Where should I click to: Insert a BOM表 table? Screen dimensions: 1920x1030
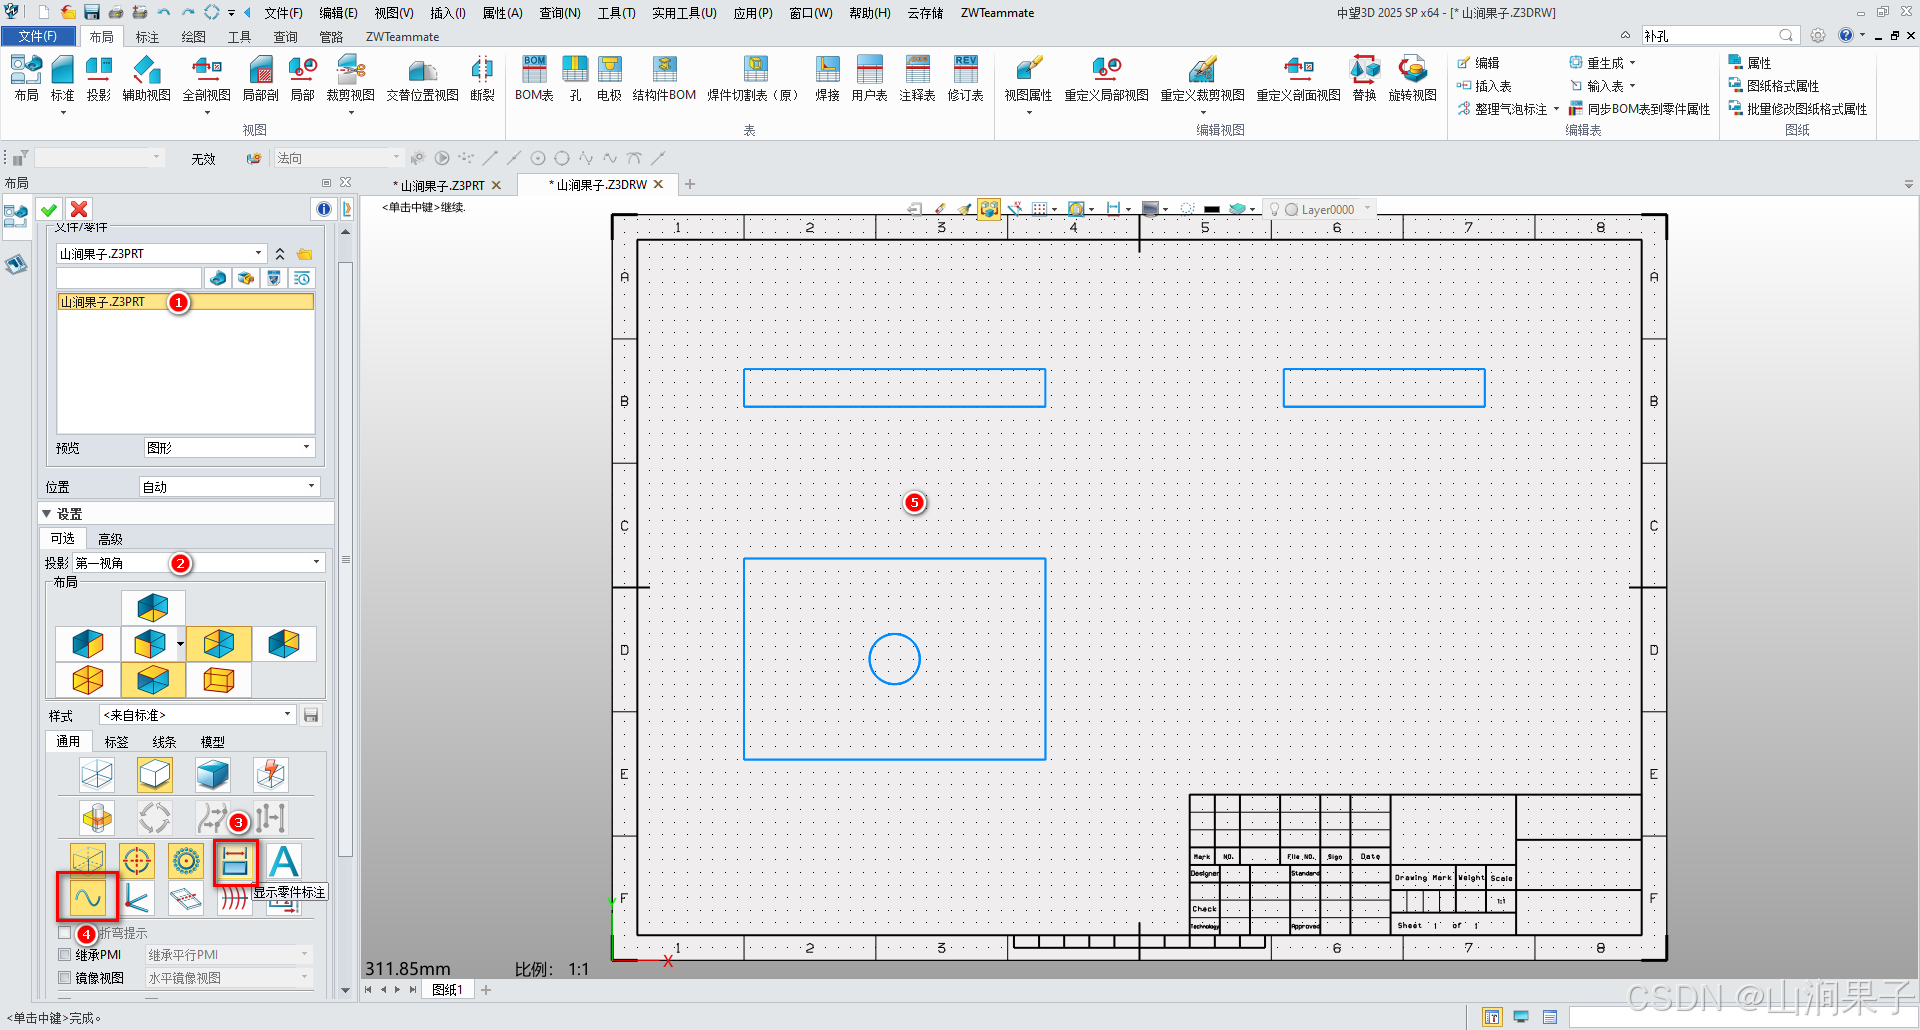pos(534,78)
